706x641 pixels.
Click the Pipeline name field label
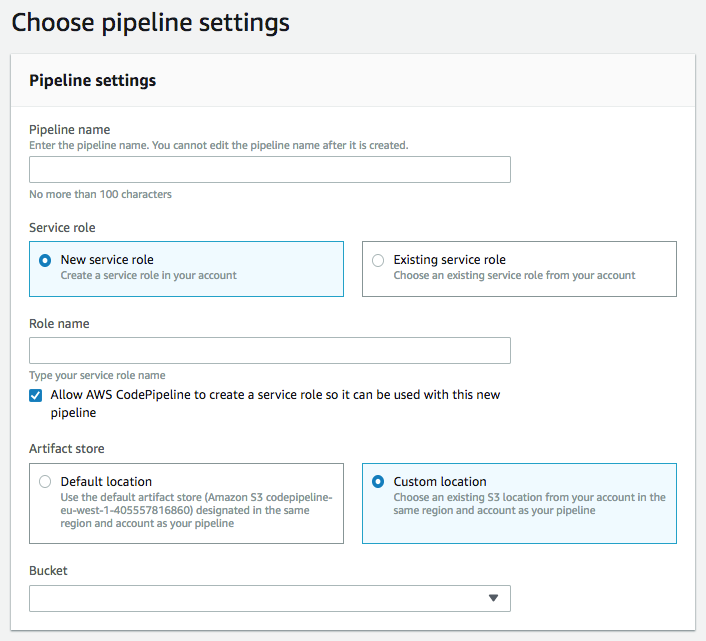coord(70,129)
